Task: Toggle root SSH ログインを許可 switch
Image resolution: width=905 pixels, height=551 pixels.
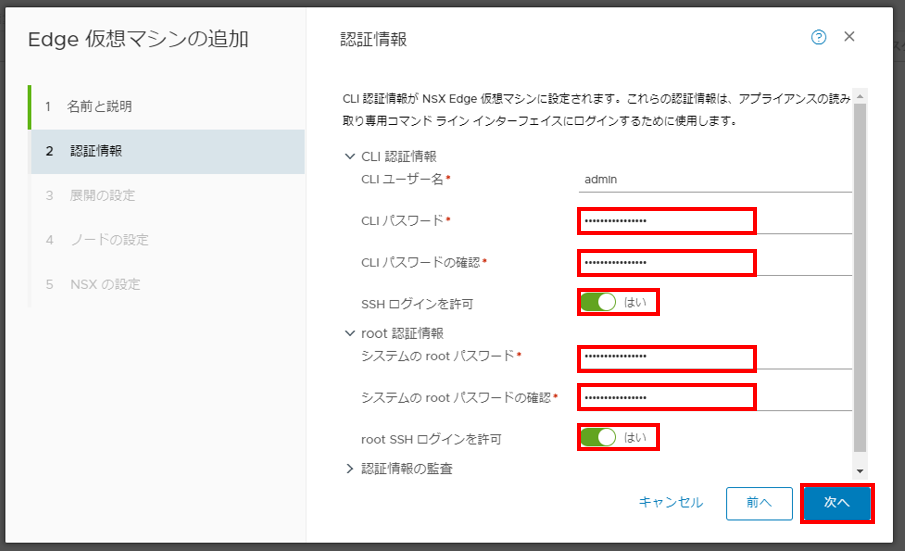Action: coord(599,437)
